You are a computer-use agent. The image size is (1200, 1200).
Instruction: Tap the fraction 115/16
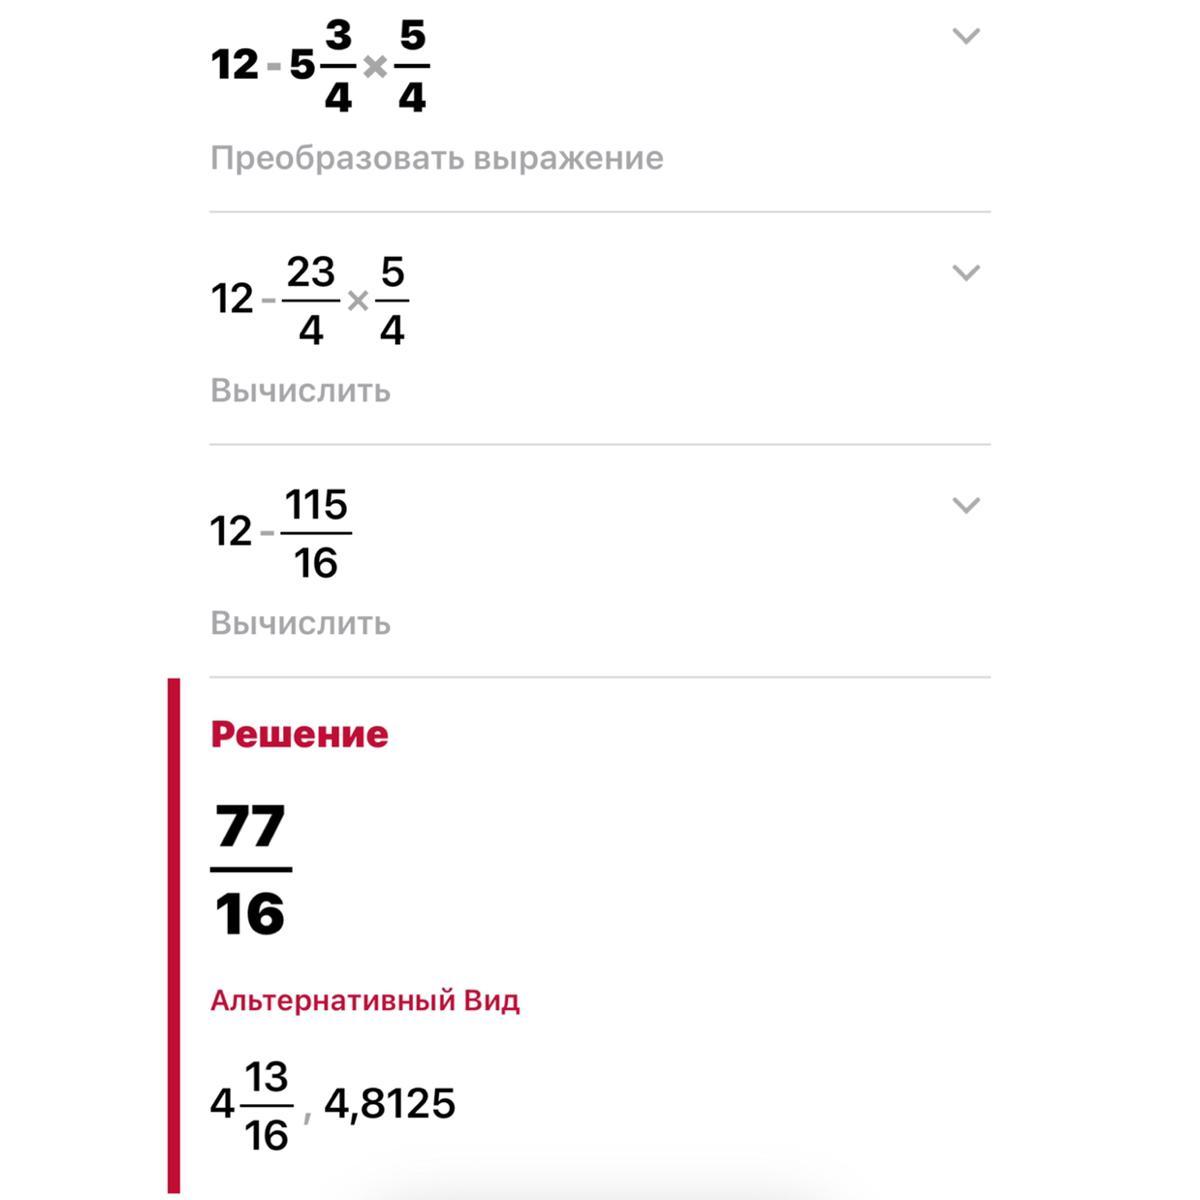tap(316, 534)
